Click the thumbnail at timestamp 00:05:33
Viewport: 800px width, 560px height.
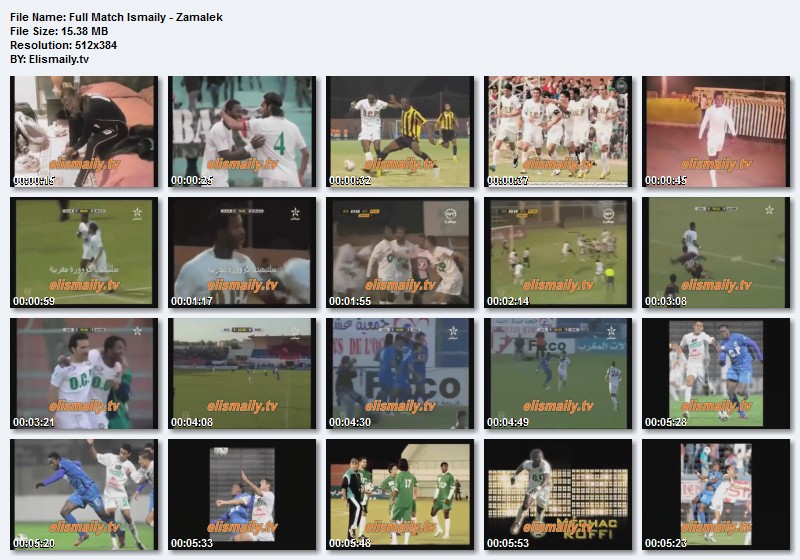[x=241, y=495]
